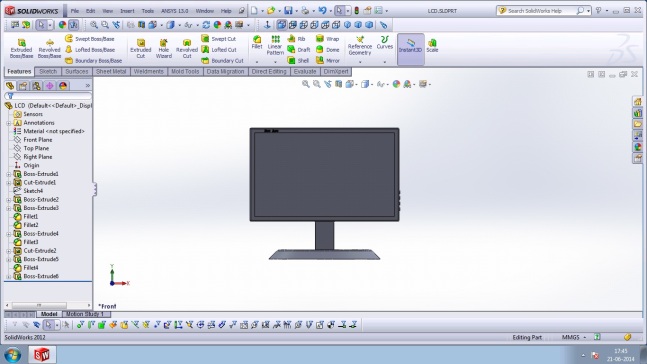Image resolution: width=647 pixels, height=364 pixels.
Task: Click the Wrap tool
Action: 328,39
